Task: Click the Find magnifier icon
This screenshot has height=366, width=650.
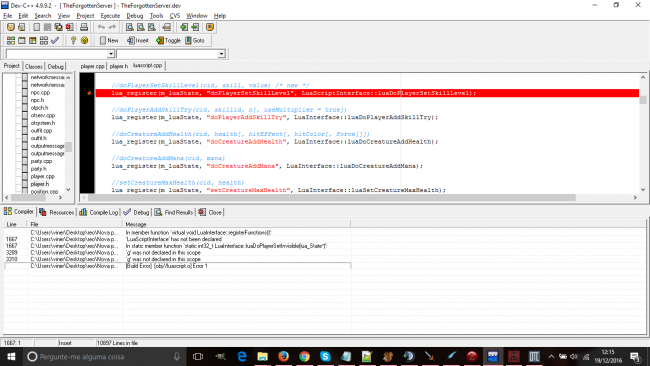Action: [130, 27]
